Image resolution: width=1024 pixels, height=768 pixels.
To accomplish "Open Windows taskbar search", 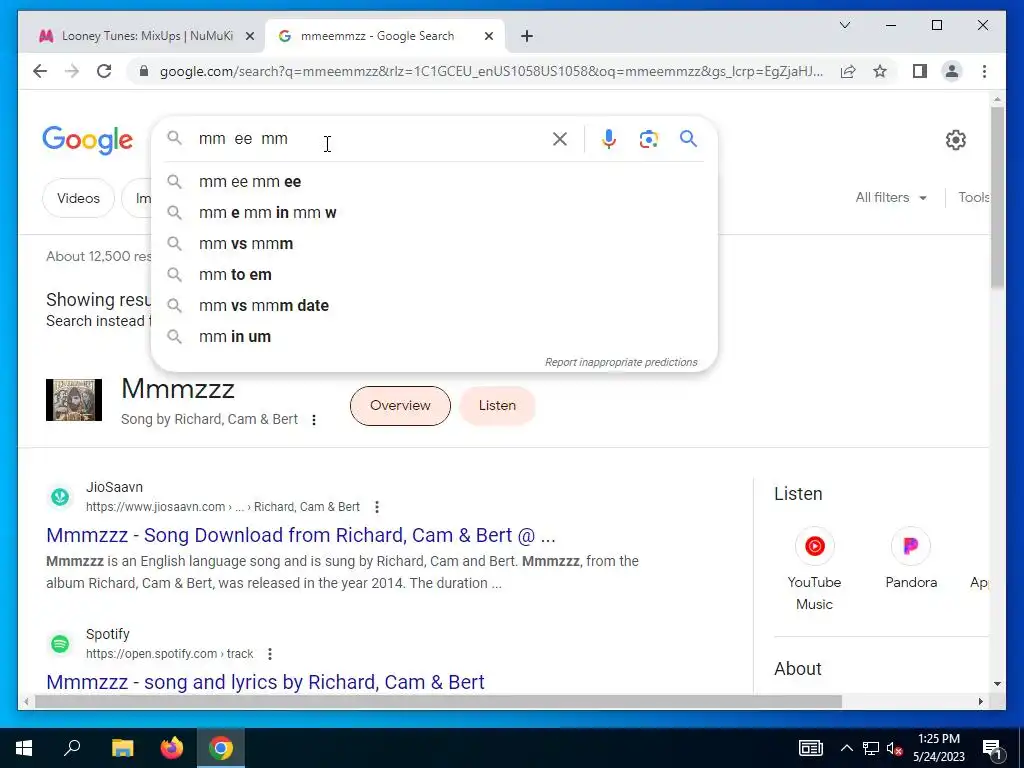I will (72, 748).
